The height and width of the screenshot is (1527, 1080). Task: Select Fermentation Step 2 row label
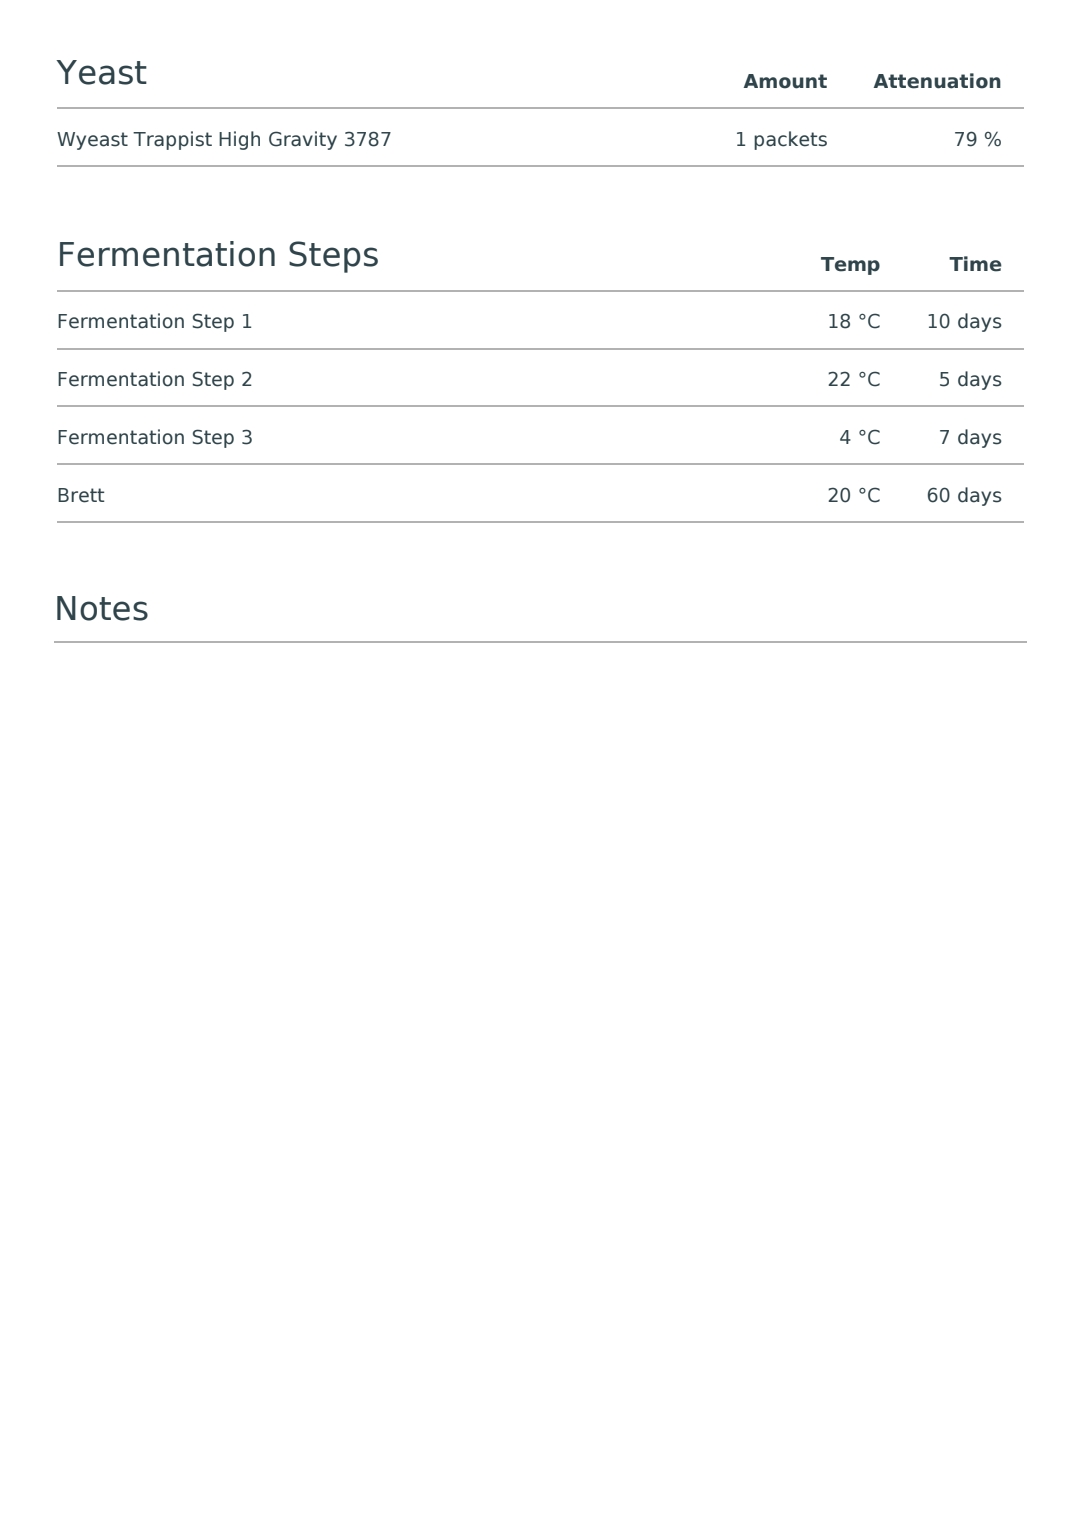point(155,380)
